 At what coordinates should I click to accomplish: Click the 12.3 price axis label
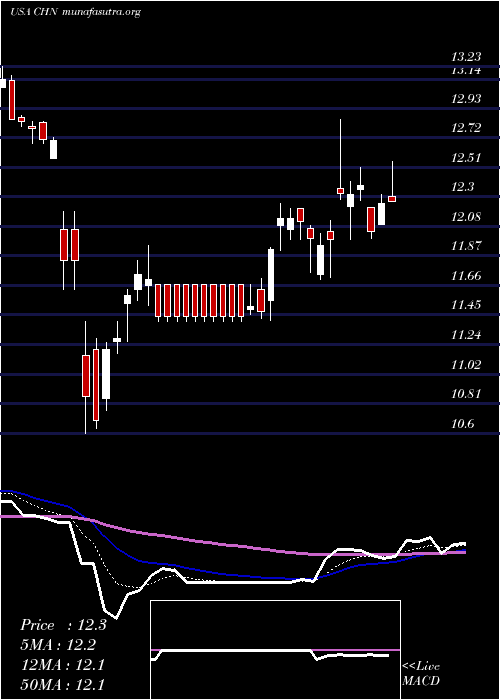463,187
